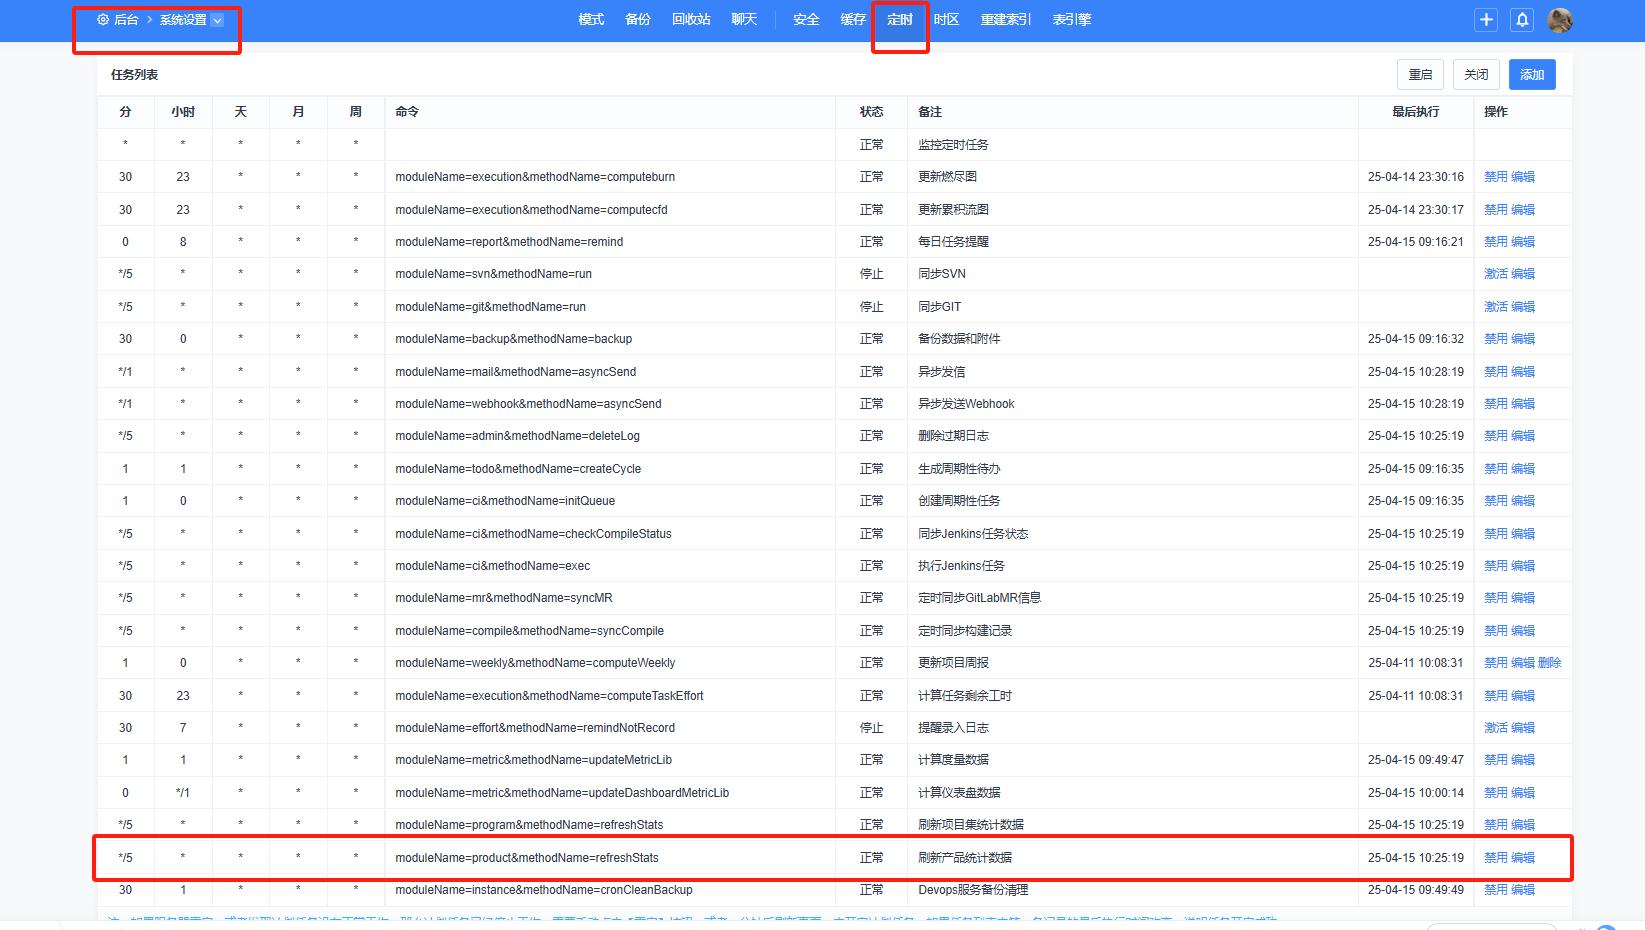Edit the report remind task

click(x=1523, y=242)
